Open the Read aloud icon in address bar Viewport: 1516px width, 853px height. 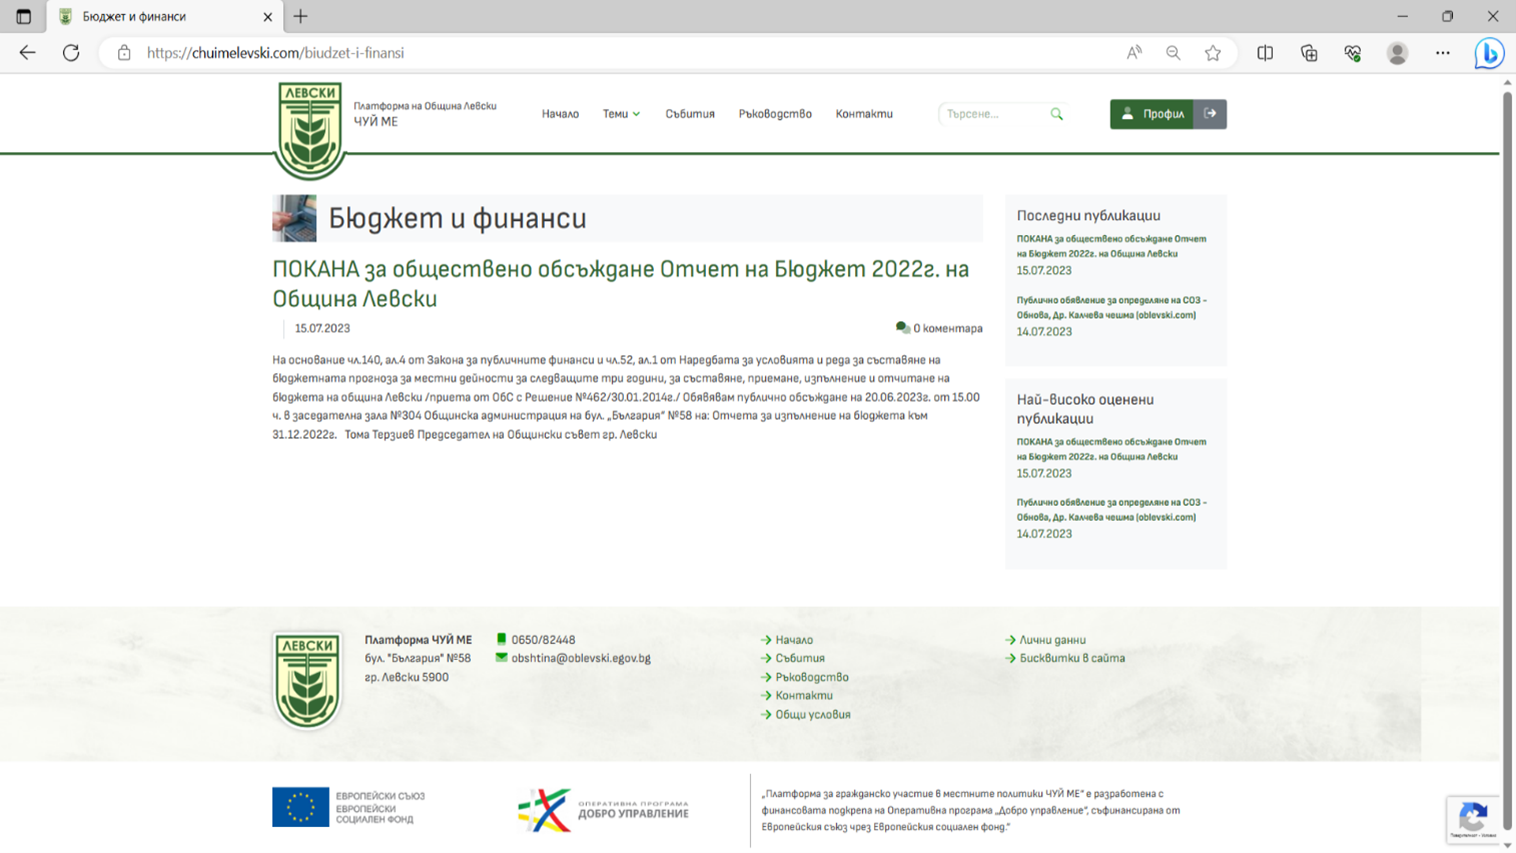pos(1134,53)
